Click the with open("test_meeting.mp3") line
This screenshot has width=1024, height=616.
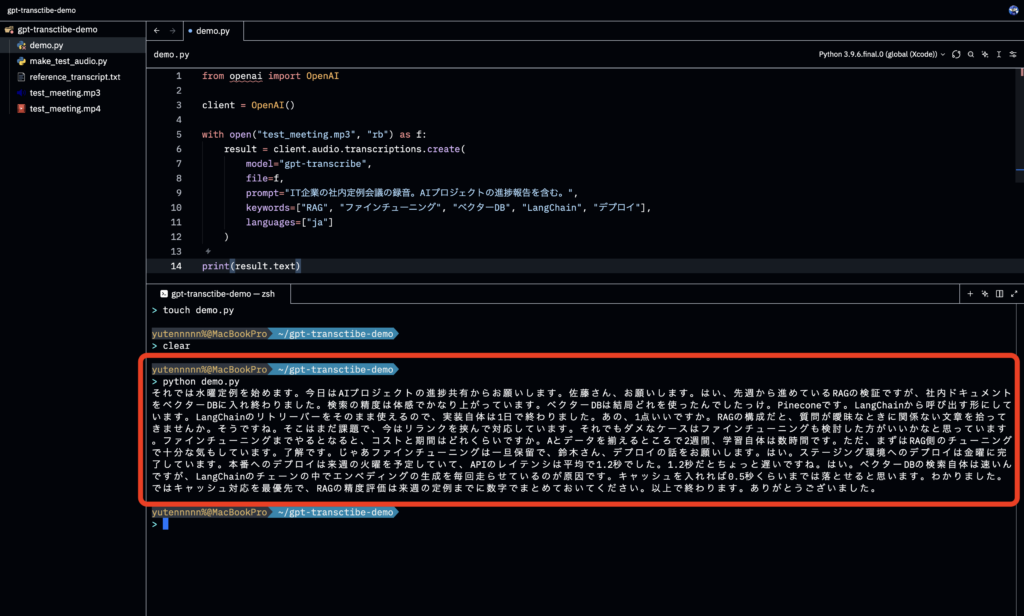(x=313, y=135)
